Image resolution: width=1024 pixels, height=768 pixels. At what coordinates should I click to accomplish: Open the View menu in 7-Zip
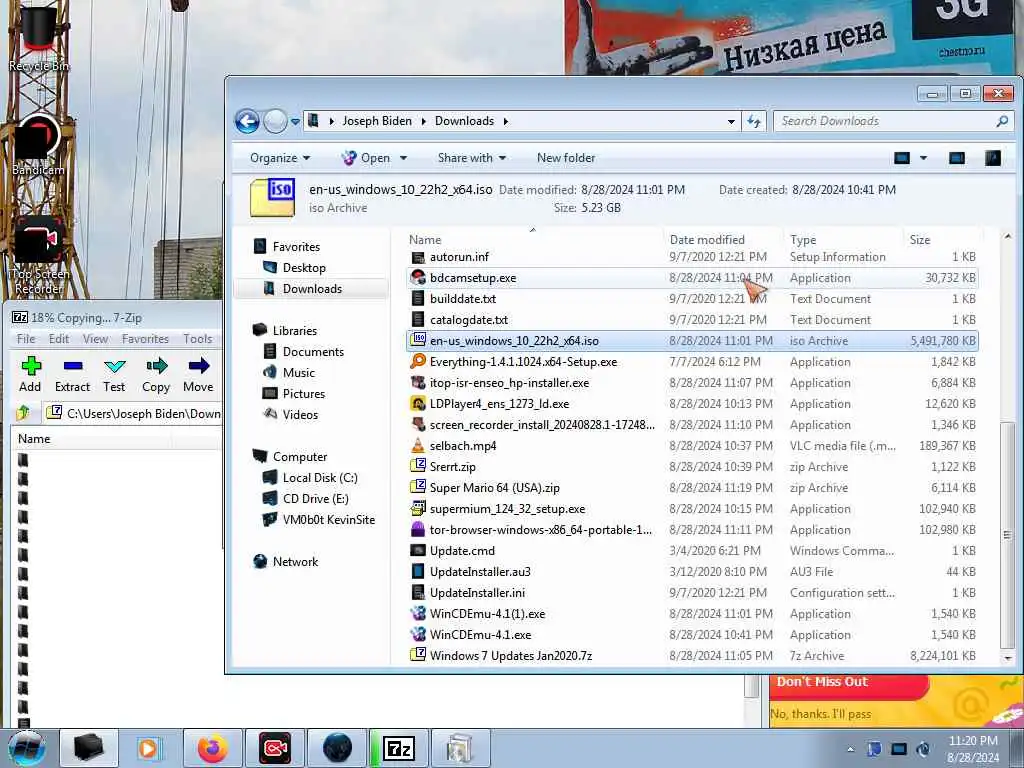pos(95,339)
